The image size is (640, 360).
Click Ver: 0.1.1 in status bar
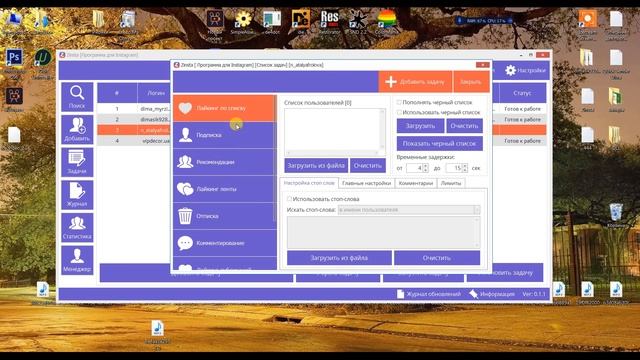tap(533, 294)
